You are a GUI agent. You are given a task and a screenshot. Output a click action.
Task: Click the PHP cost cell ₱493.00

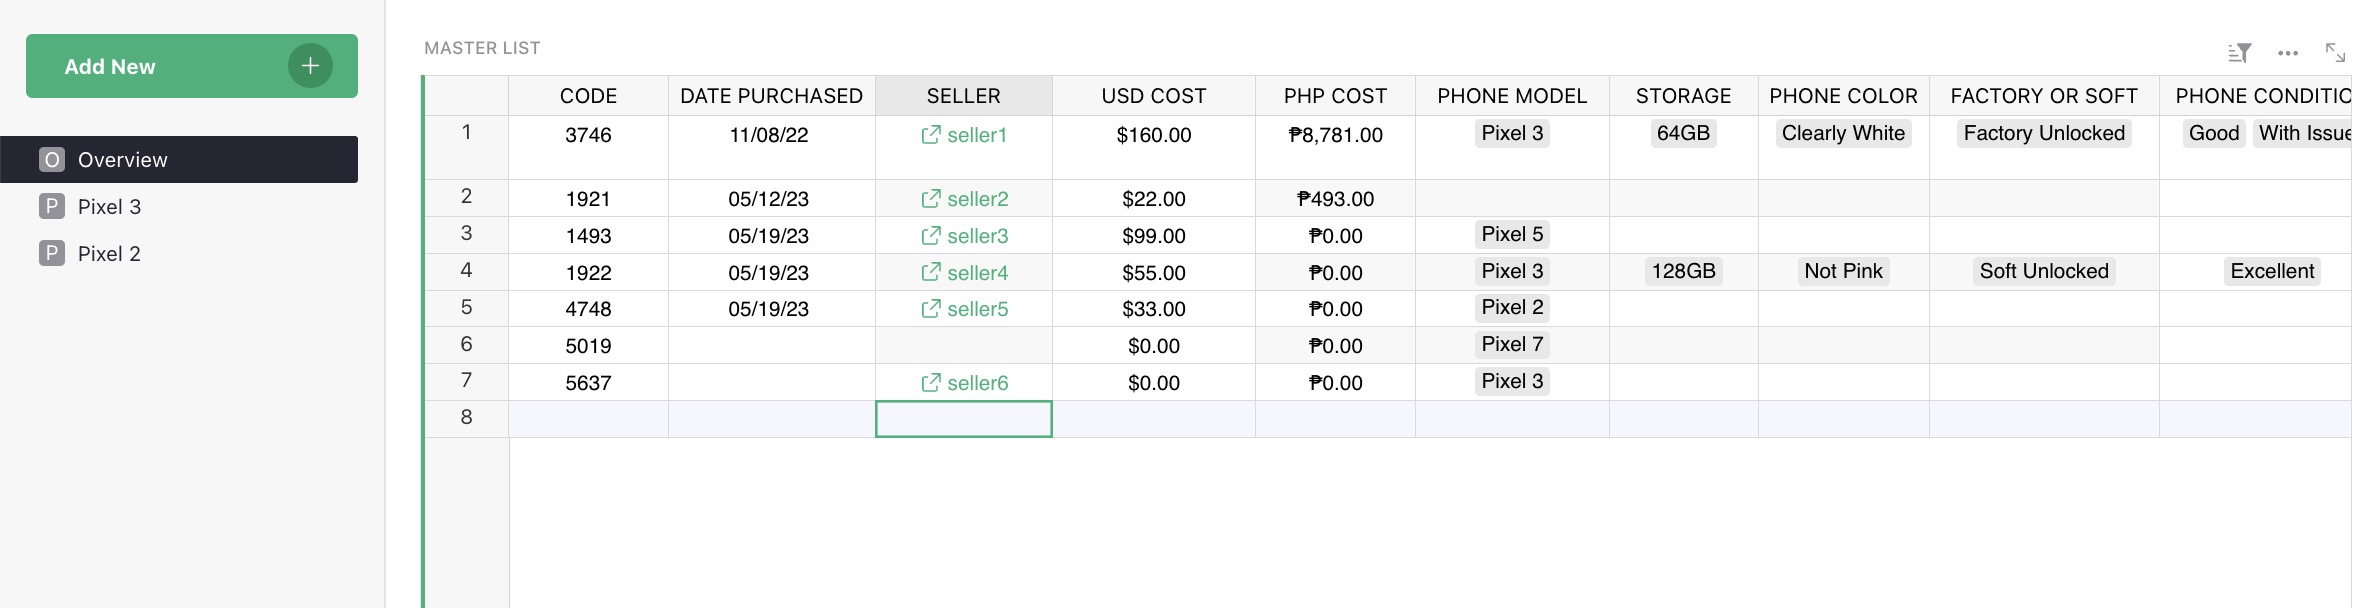tap(1335, 199)
